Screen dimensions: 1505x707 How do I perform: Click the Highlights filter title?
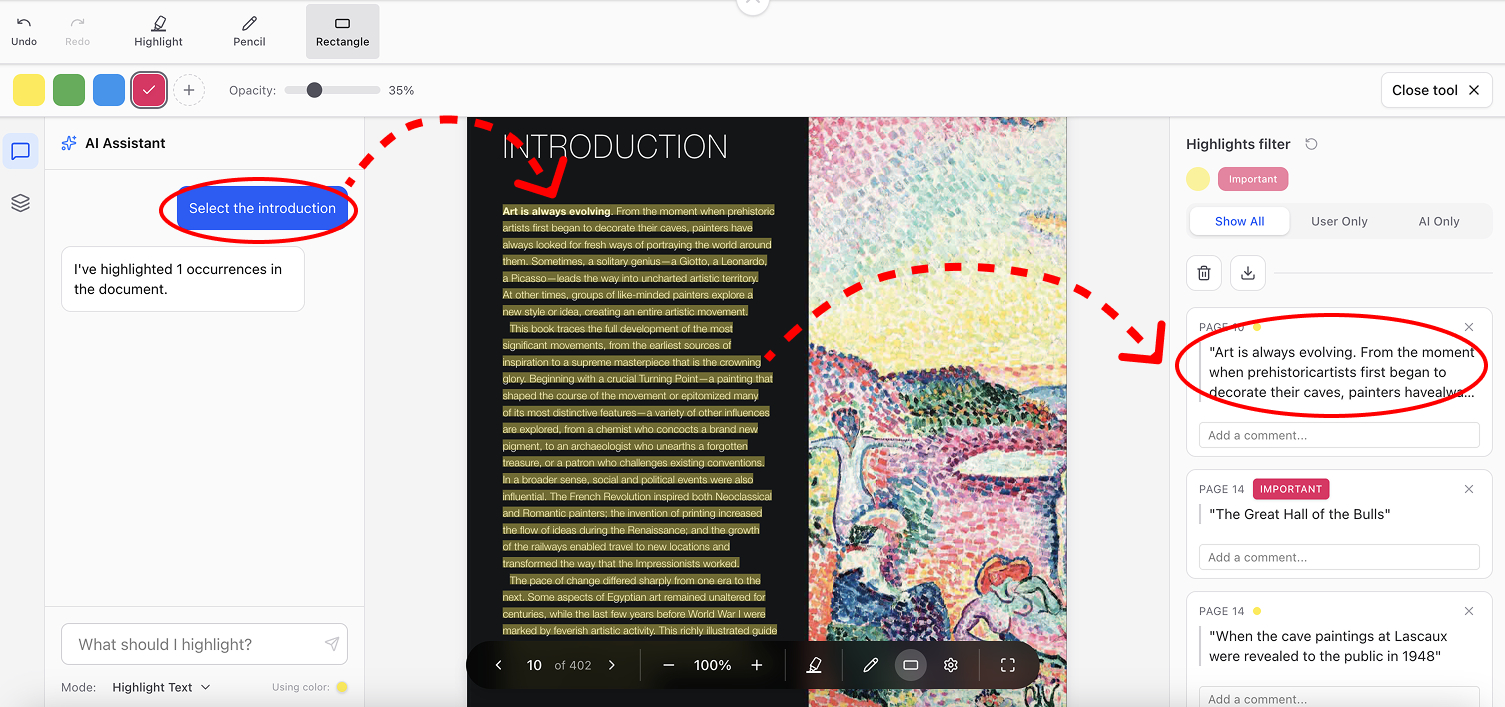(x=1238, y=144)
